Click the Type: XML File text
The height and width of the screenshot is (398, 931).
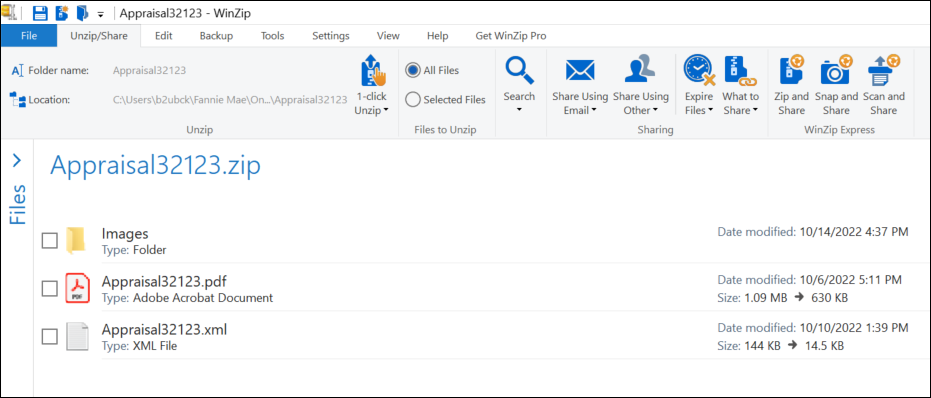pos(139,346)
